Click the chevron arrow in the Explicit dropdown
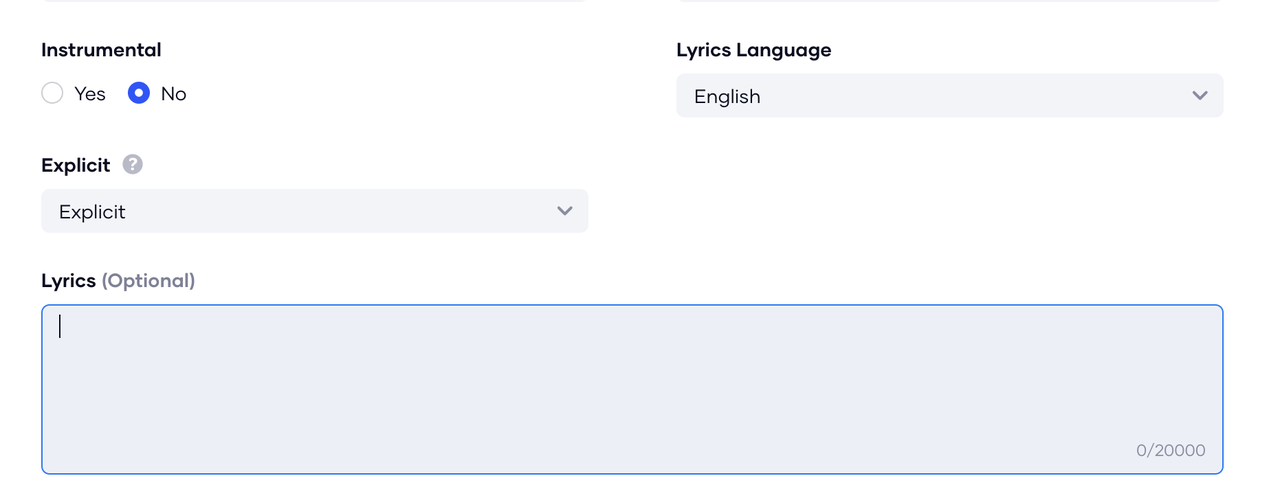The width and height of the screenshot is (1280, 500). (565, 211)
